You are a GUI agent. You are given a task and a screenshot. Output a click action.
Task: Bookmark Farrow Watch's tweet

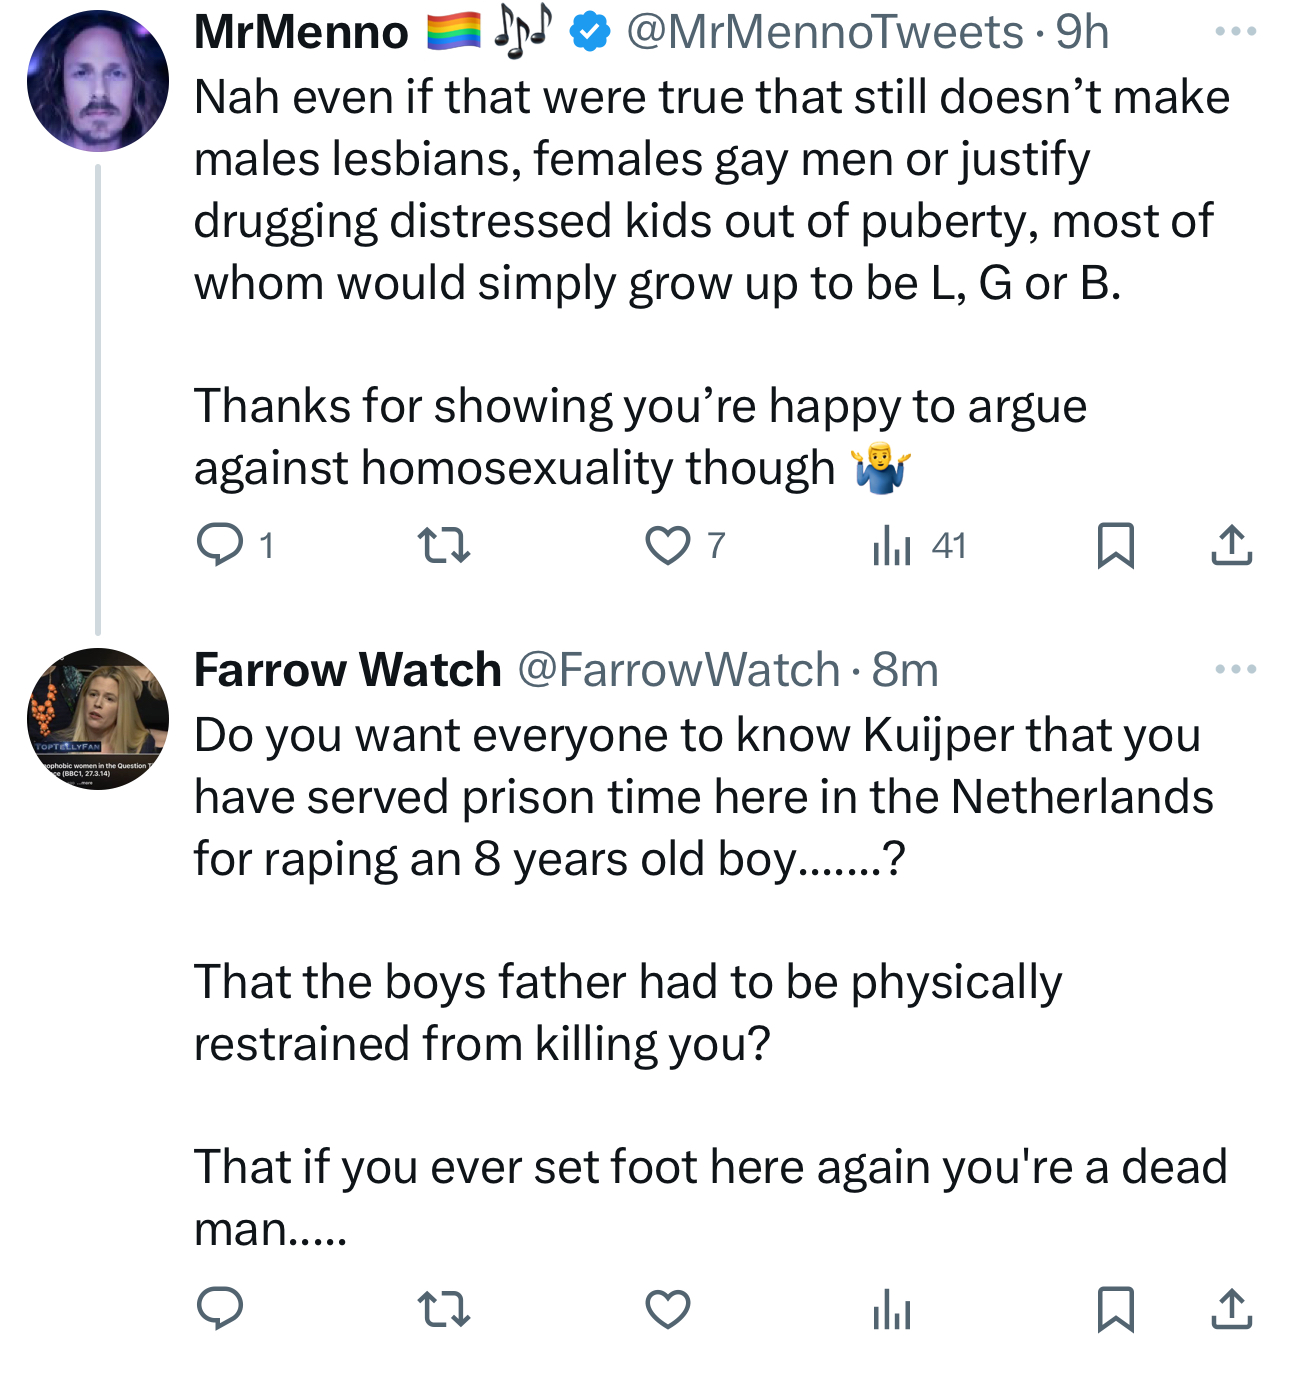click(x=1115, y=1309)
